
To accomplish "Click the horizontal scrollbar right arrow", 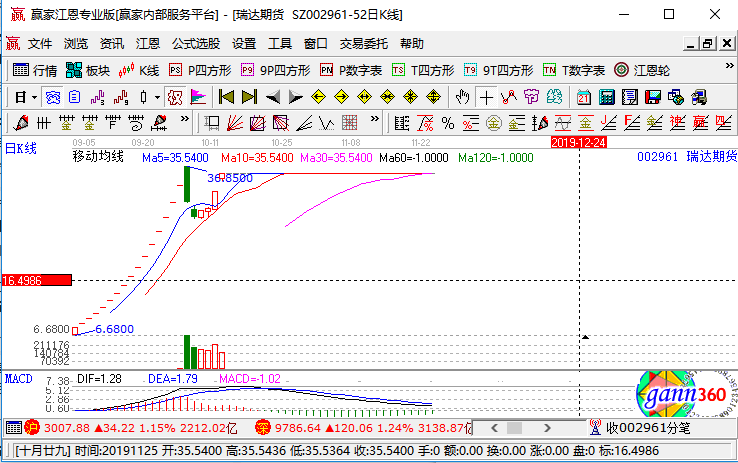I will pyautogui.click(x=547, y=428).
